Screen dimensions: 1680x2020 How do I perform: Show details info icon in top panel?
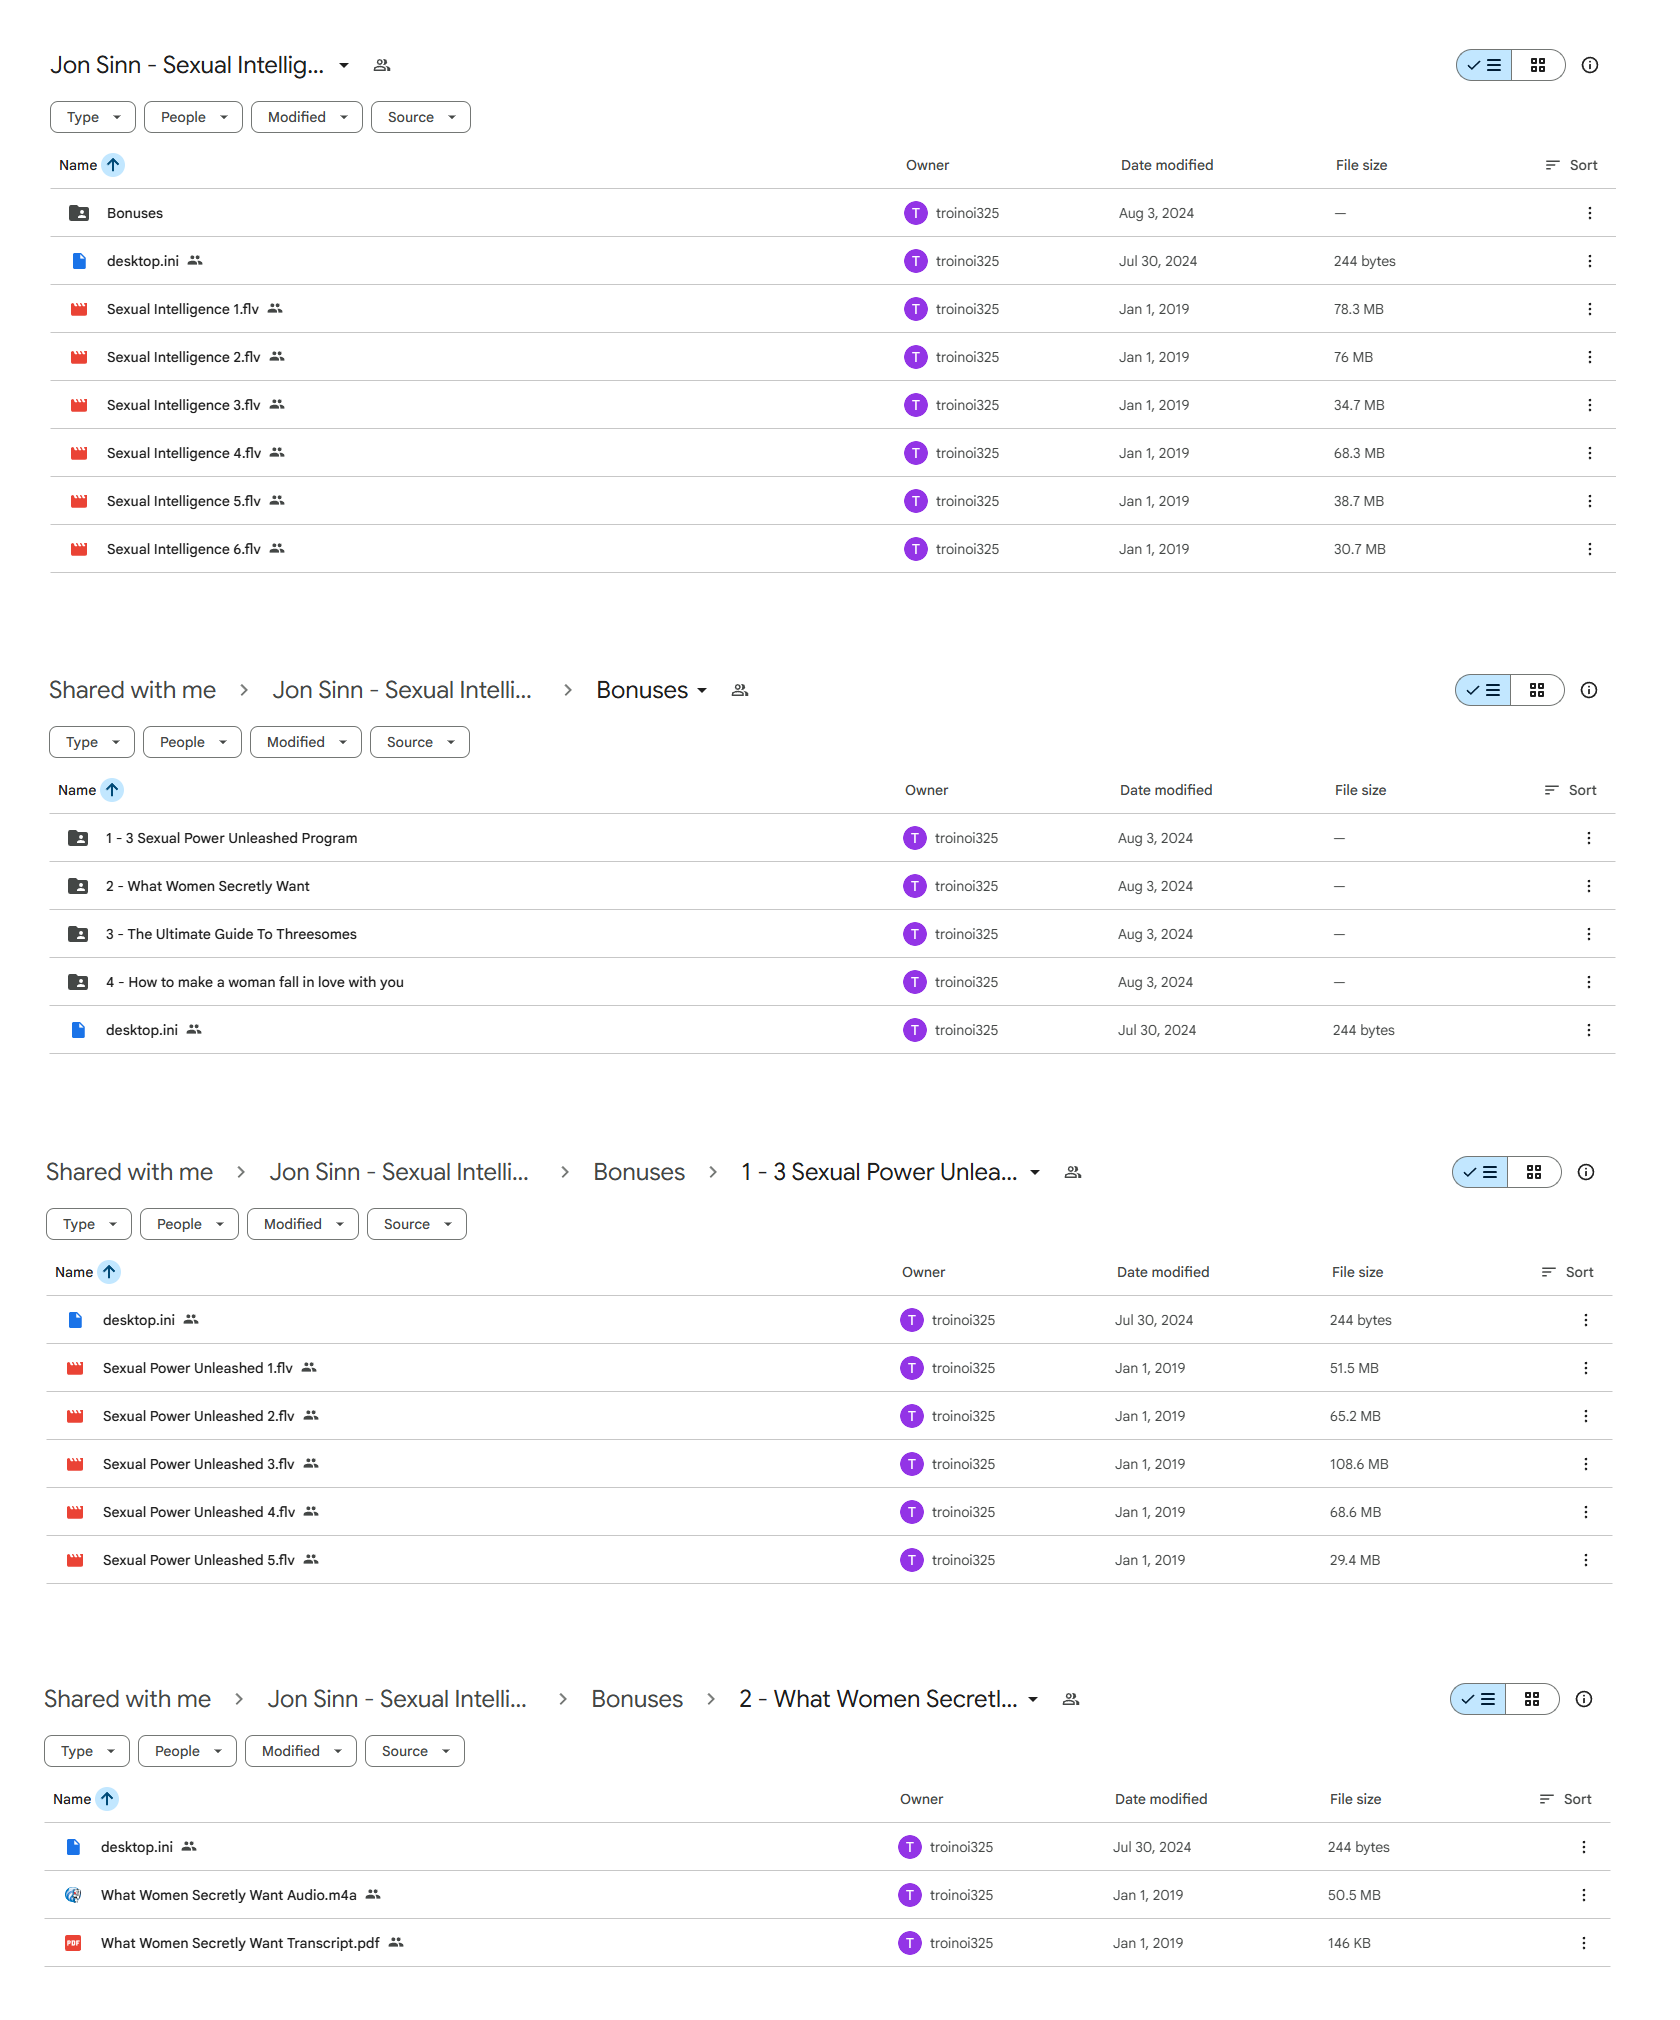(x=1589, y=65)
